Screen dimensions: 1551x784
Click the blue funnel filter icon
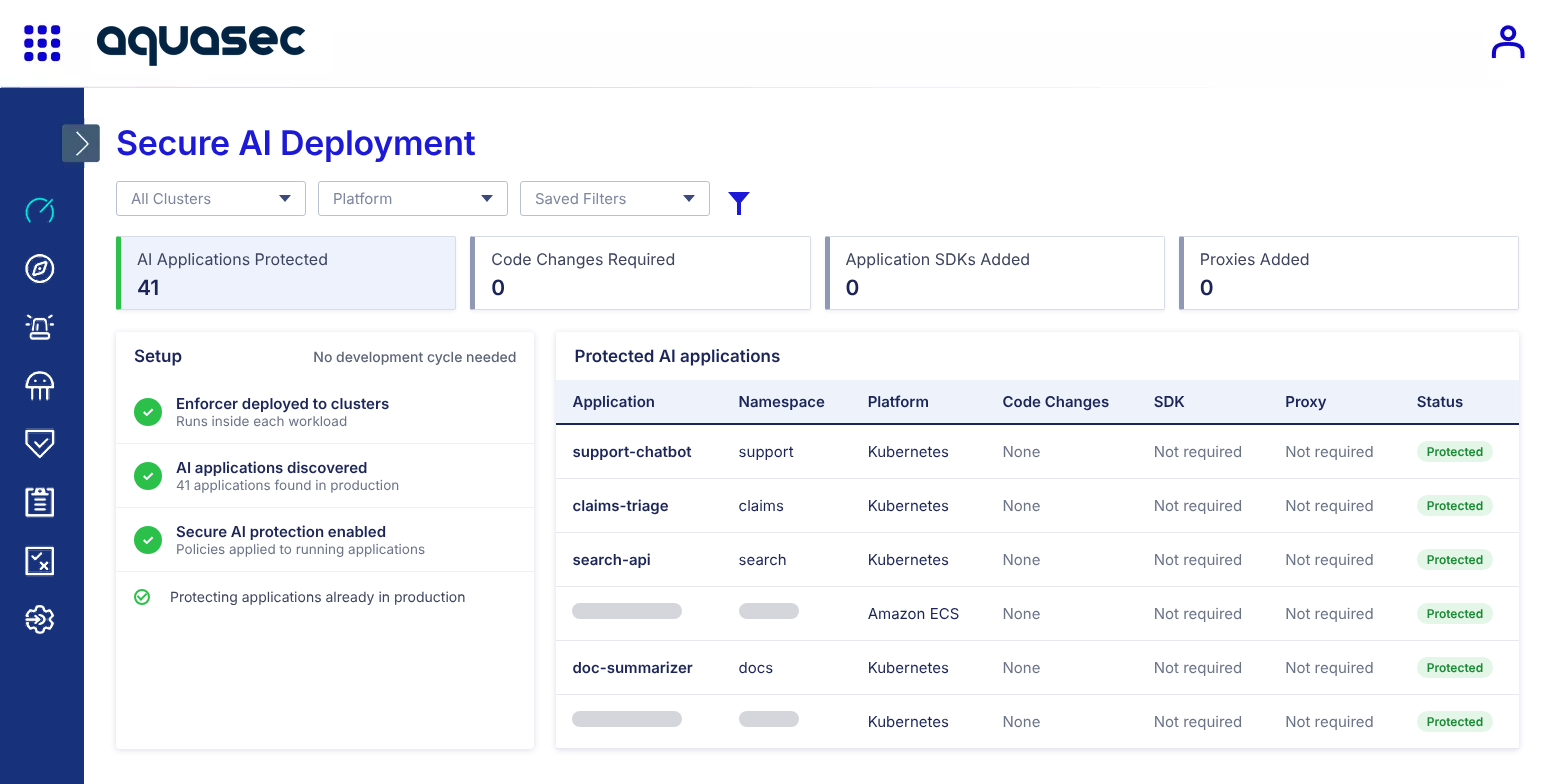pos(739,203)
